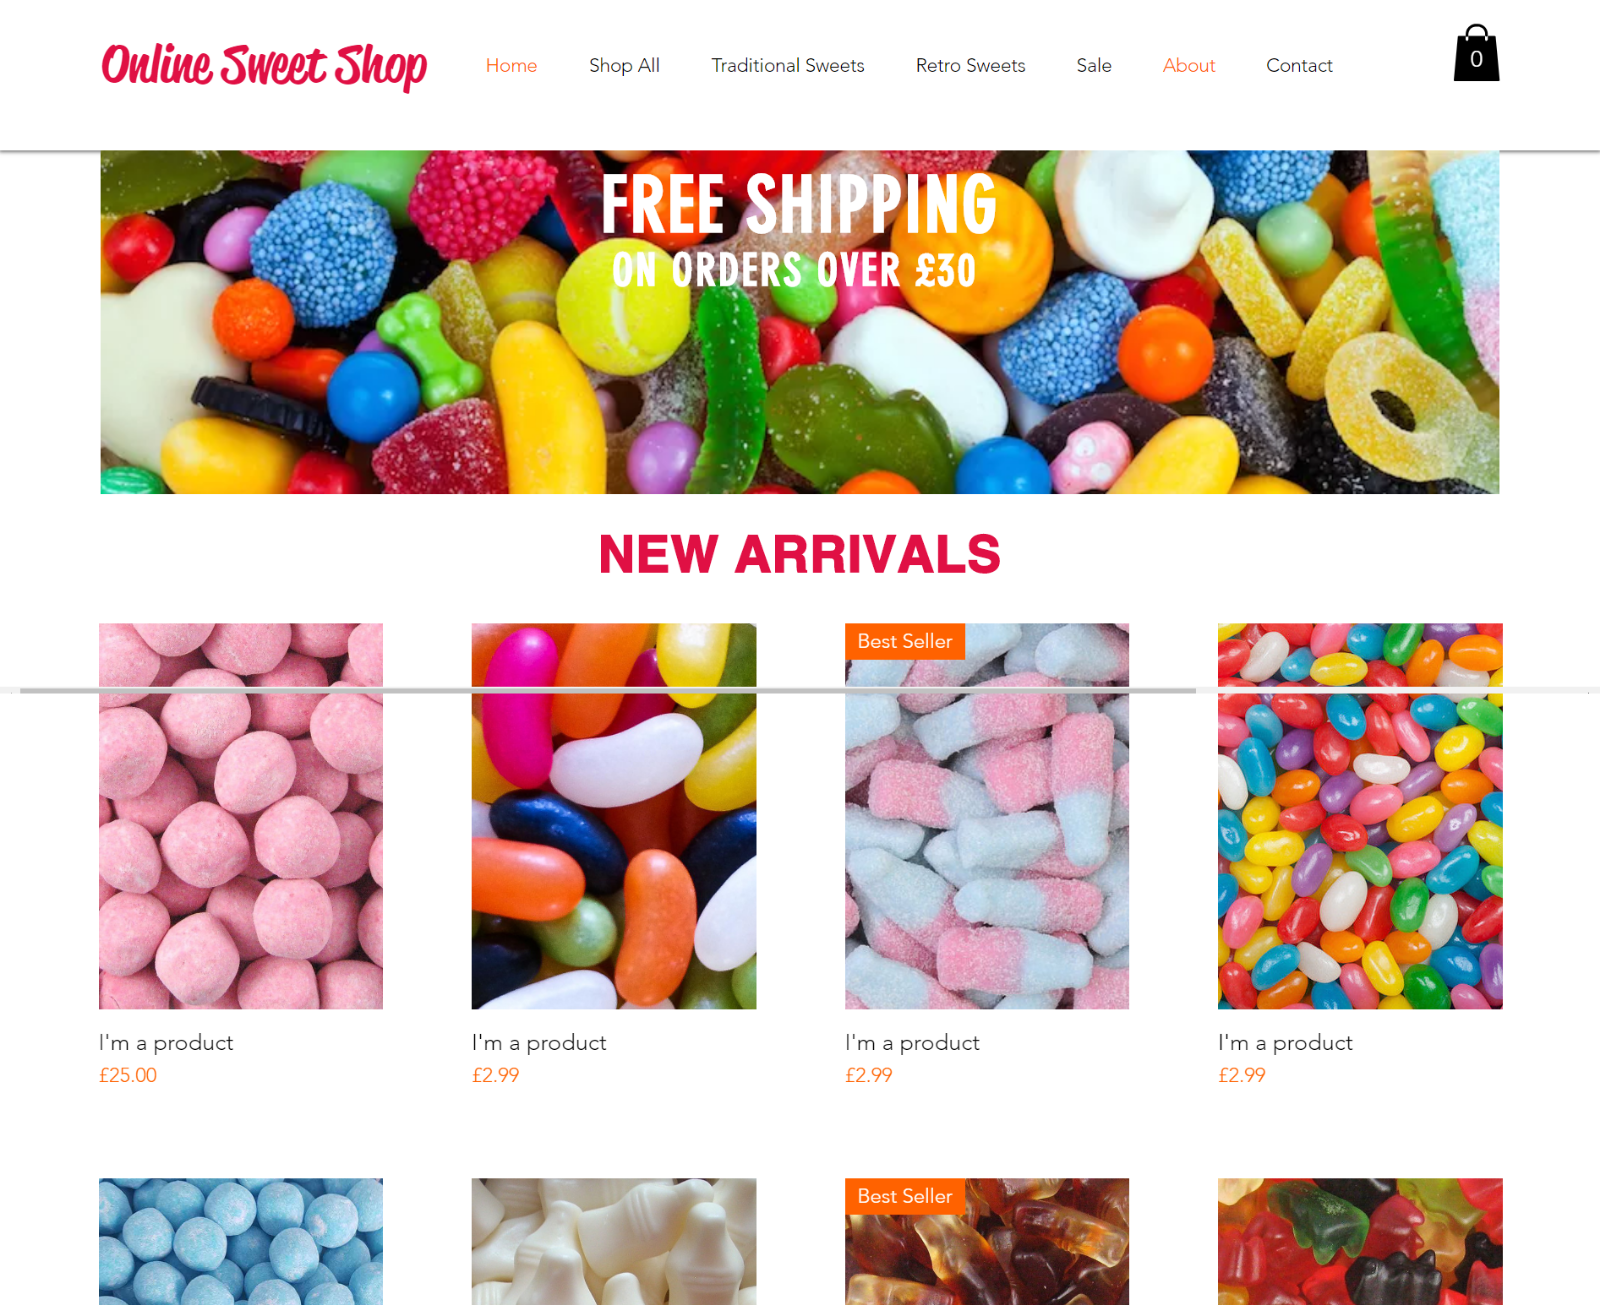Click the Online Sweet Shop logo
The width and height of the screenshot is (1600, 1305).
[x=264, y=66]
